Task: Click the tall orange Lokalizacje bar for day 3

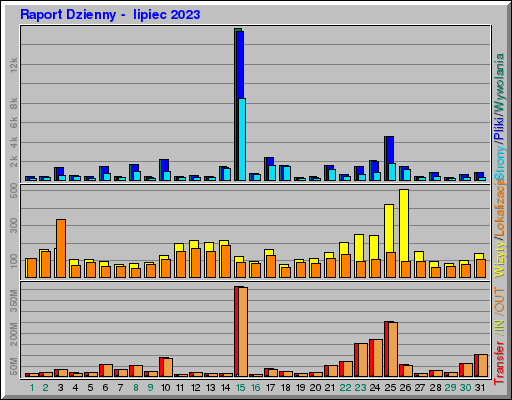Action: pos(61,248)
